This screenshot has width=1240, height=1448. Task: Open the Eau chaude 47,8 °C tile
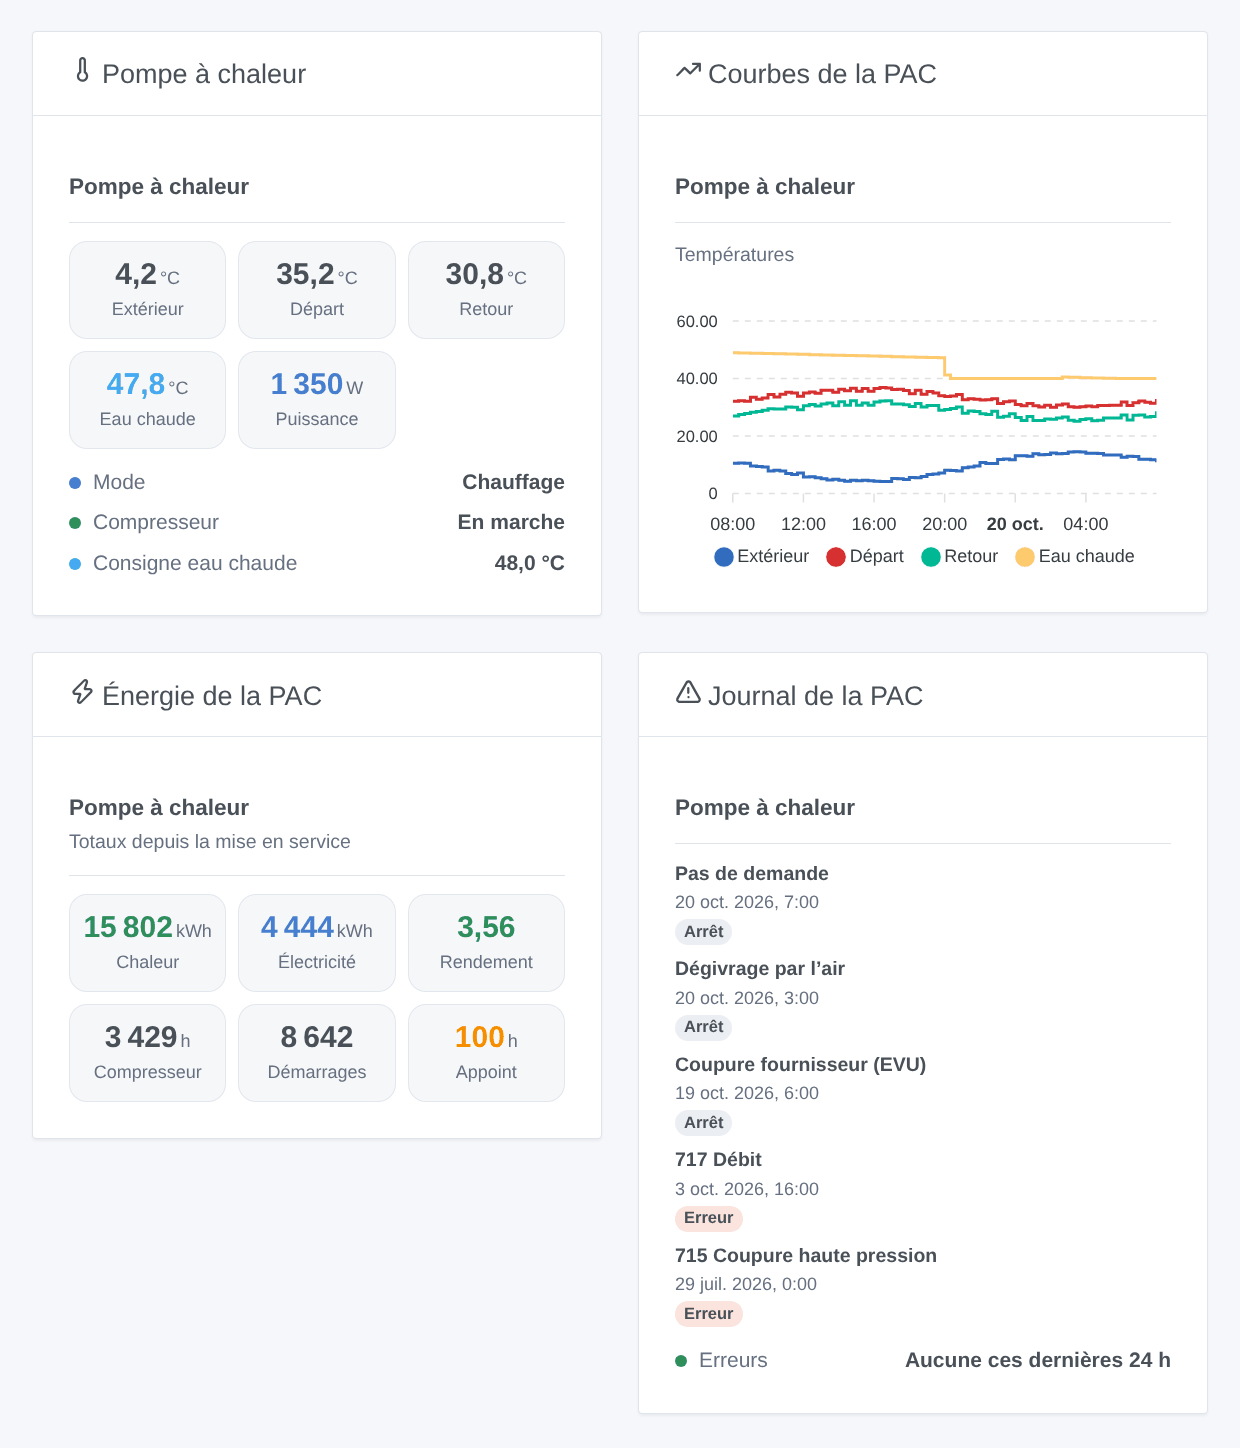click(x=147, y=400)
